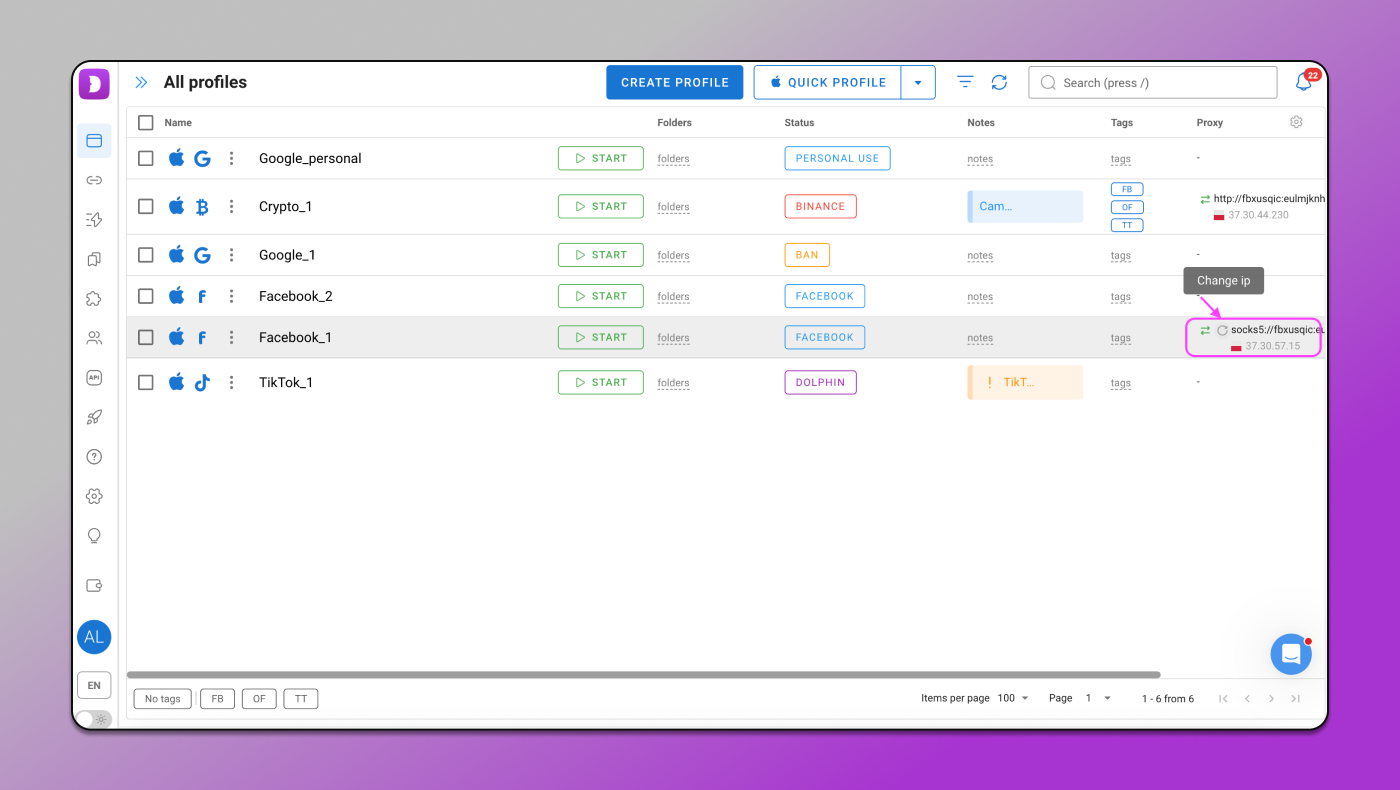Toggle the dark mode theme switch

(x=93, y=718)
